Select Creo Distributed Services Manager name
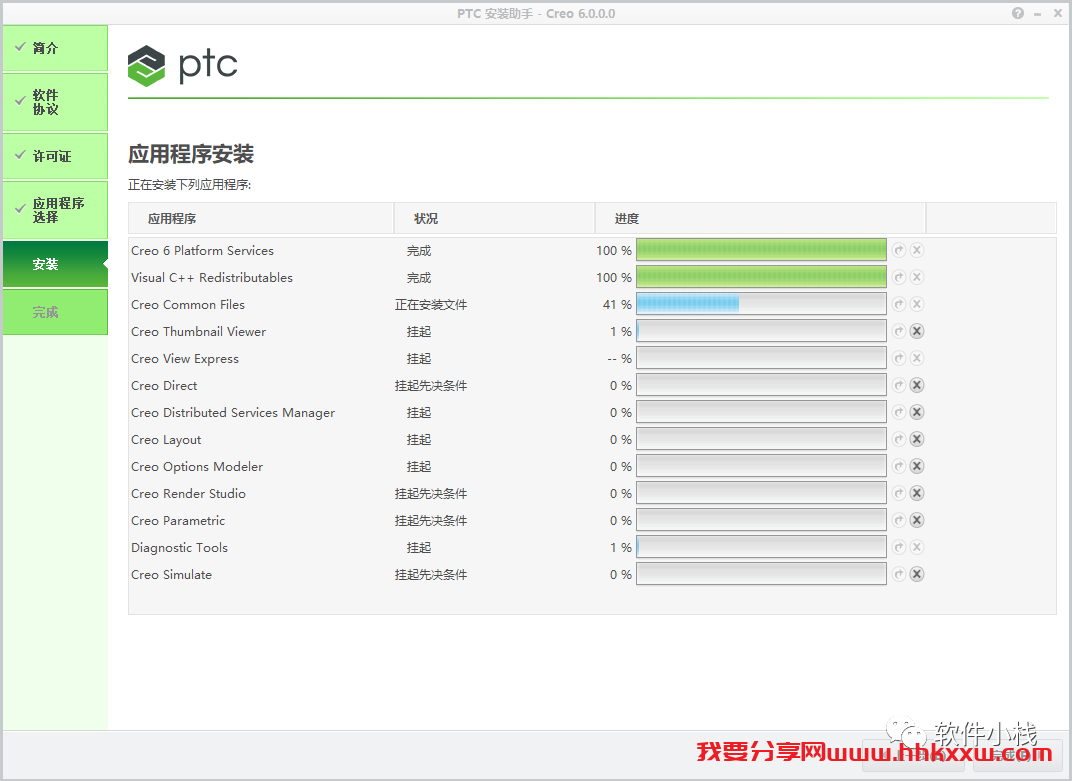Screen dimensions: 1072x781 (233, 413)
